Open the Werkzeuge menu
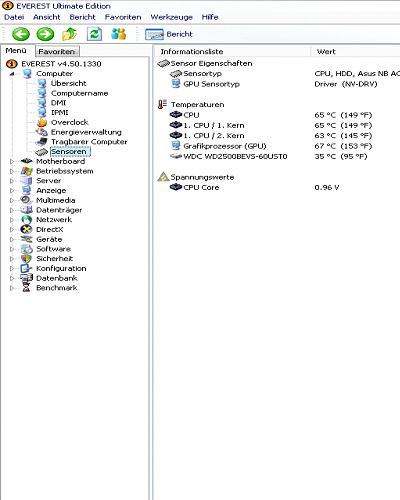Image resolution: width=400 pixels, height=500 pixels. pos(171,17)
